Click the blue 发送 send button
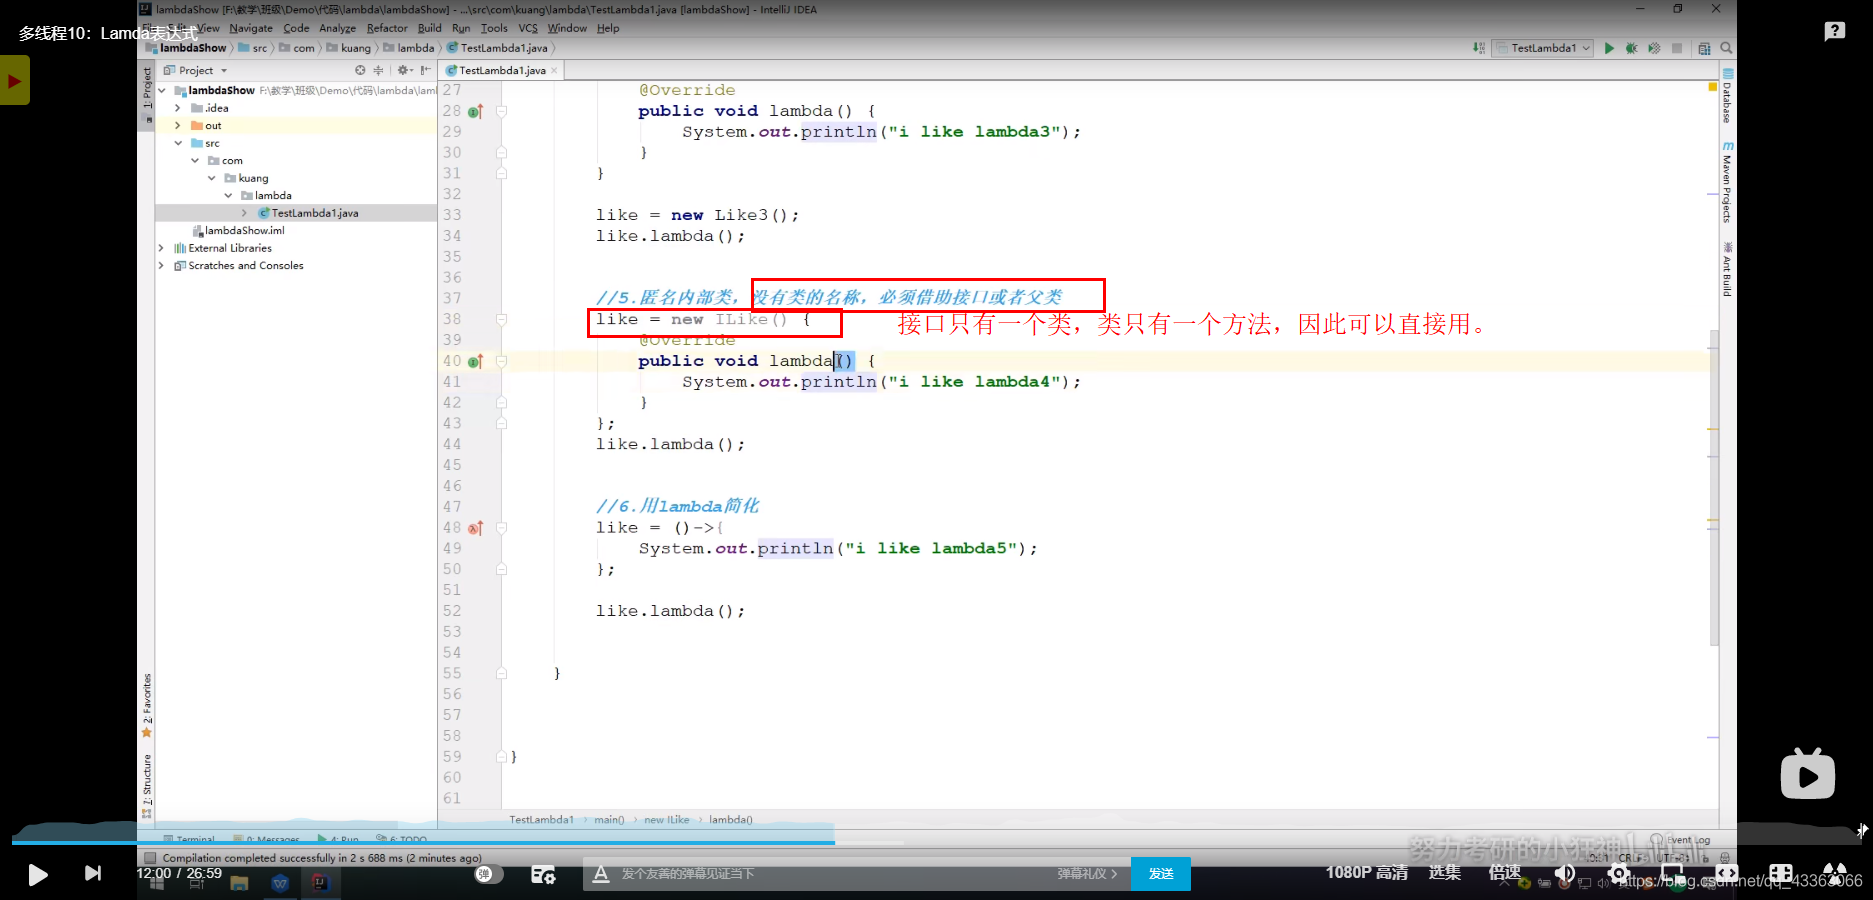 (x=1161, y=874)
